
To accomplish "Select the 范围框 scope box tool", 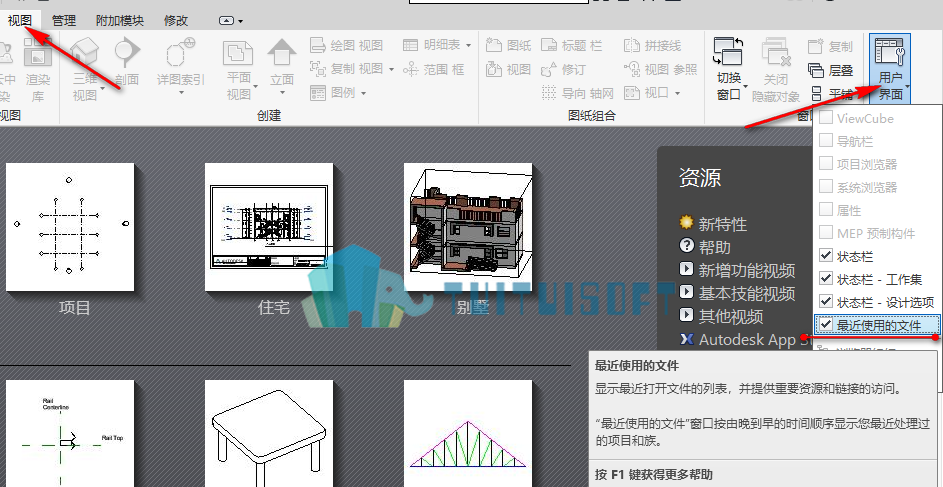I will 433,69.
